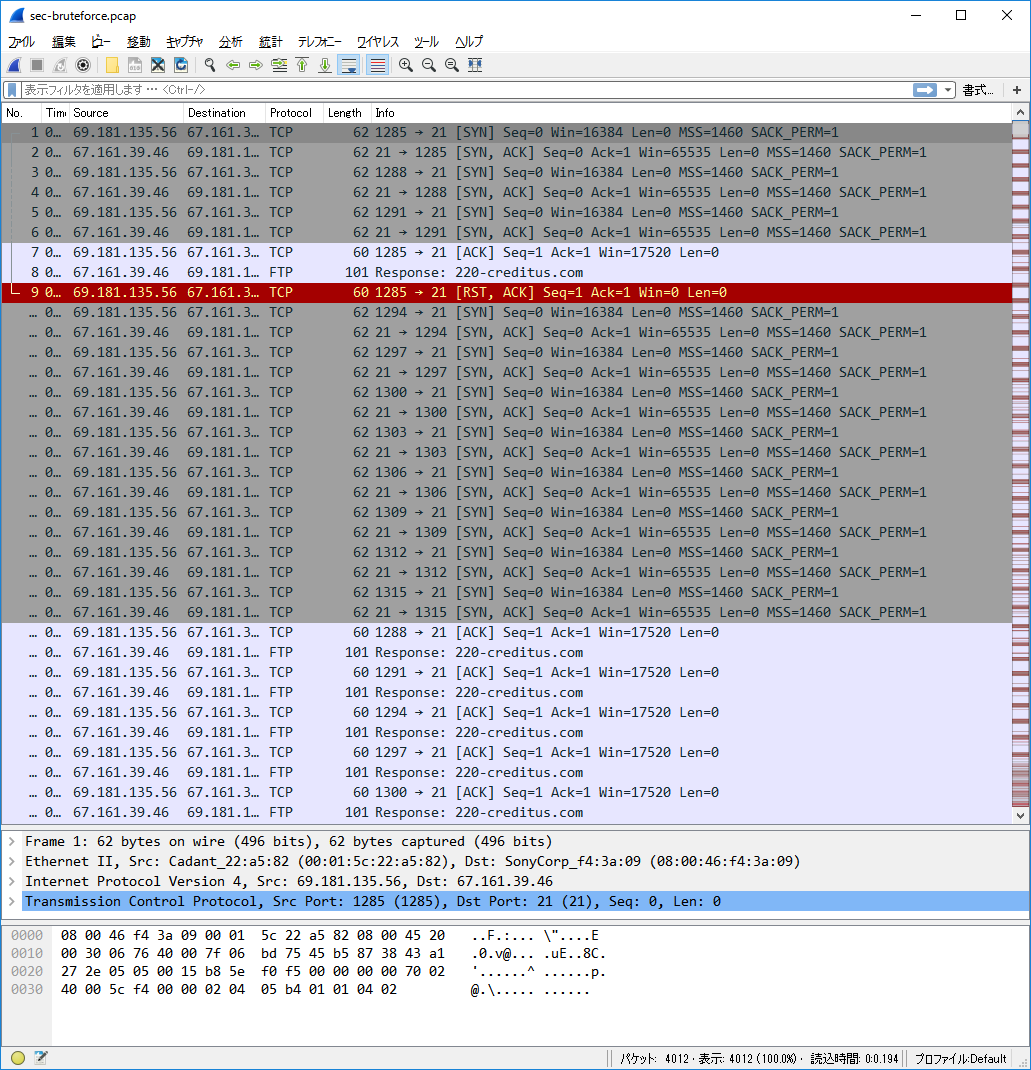Open capture options gear icon
Viewport: 1031px width, 1070px height.
[83, 65]
